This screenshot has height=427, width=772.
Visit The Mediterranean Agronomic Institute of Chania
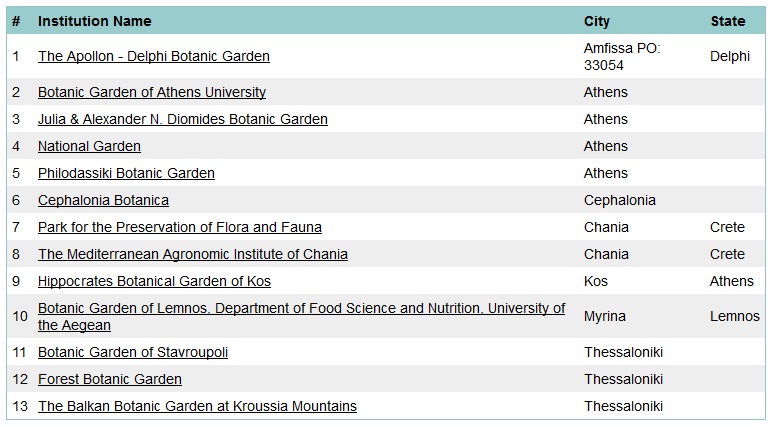coord(193,254)
